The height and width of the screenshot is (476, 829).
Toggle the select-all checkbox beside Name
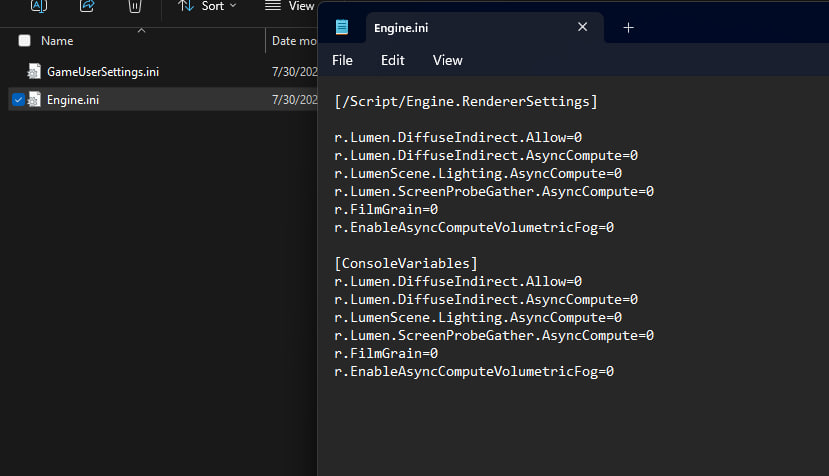pos(24,41)
